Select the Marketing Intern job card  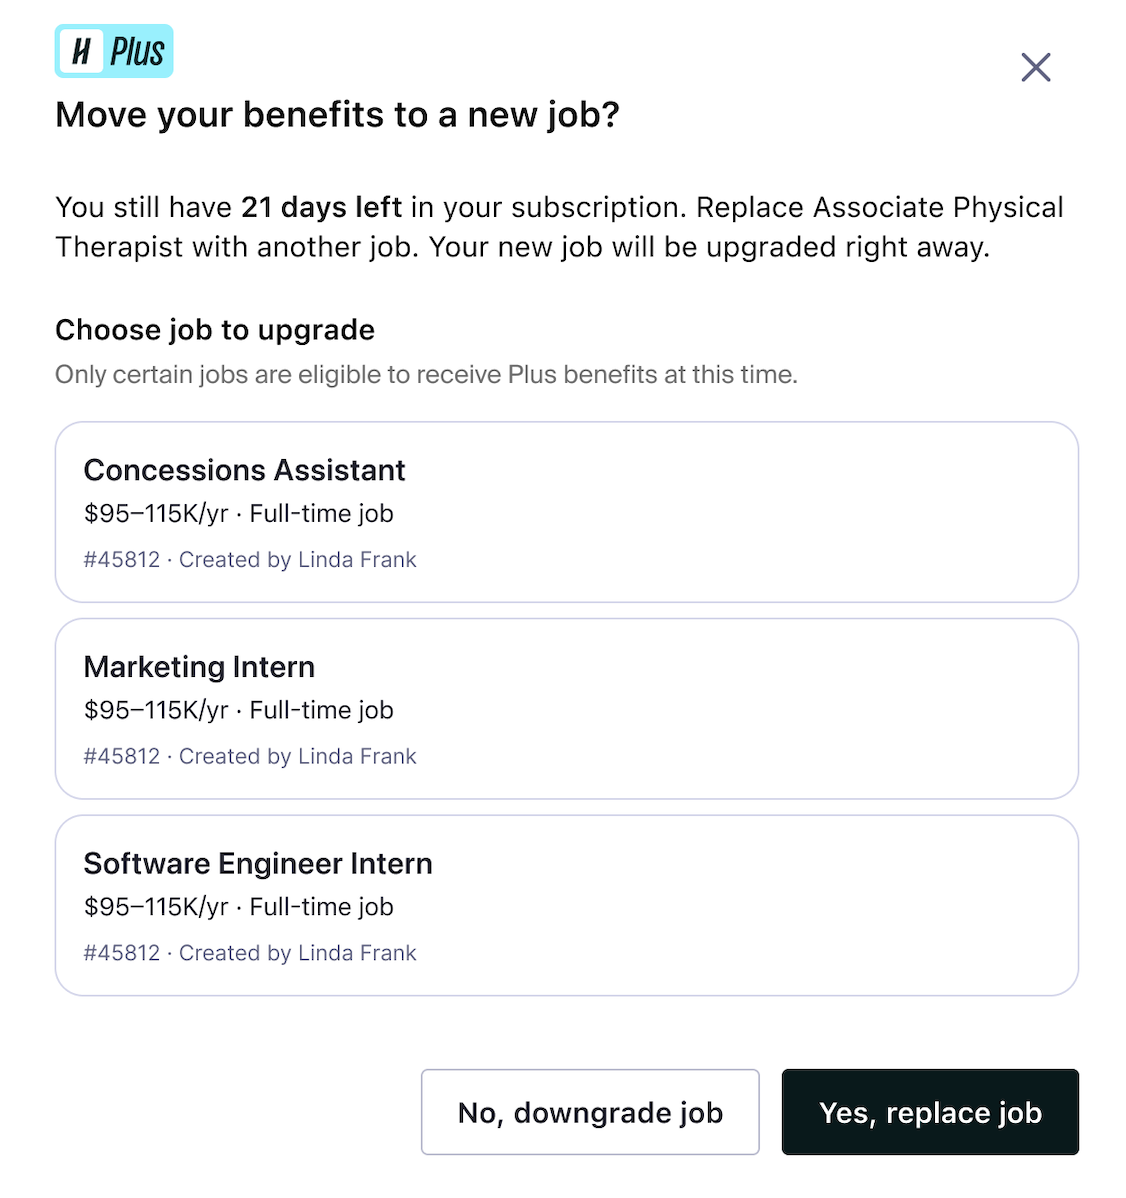(x=567, y=709)
